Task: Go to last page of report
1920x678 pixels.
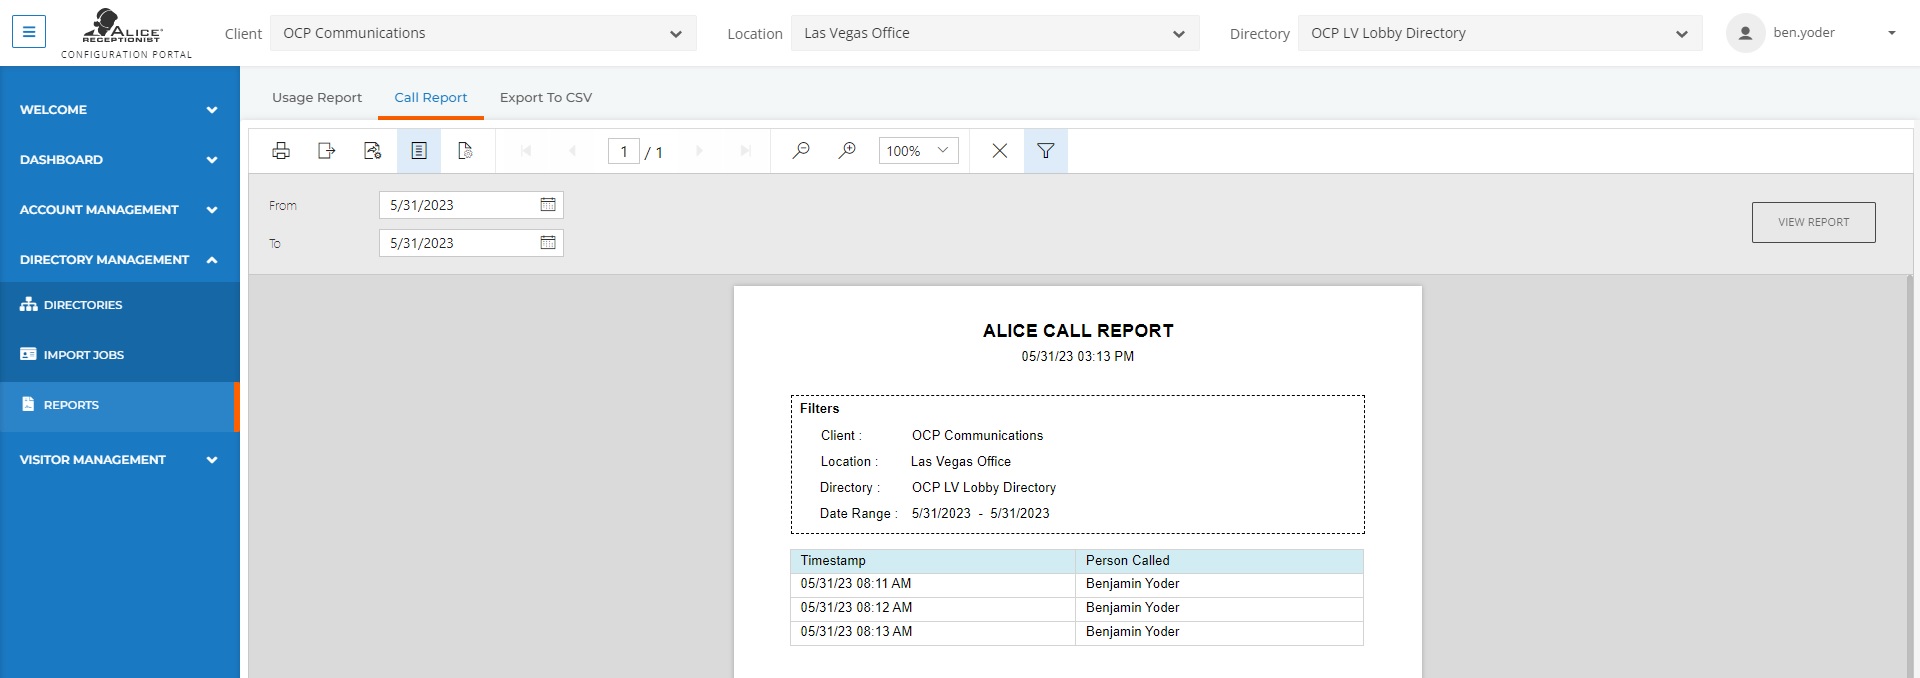Action: [x=745, y=151]
